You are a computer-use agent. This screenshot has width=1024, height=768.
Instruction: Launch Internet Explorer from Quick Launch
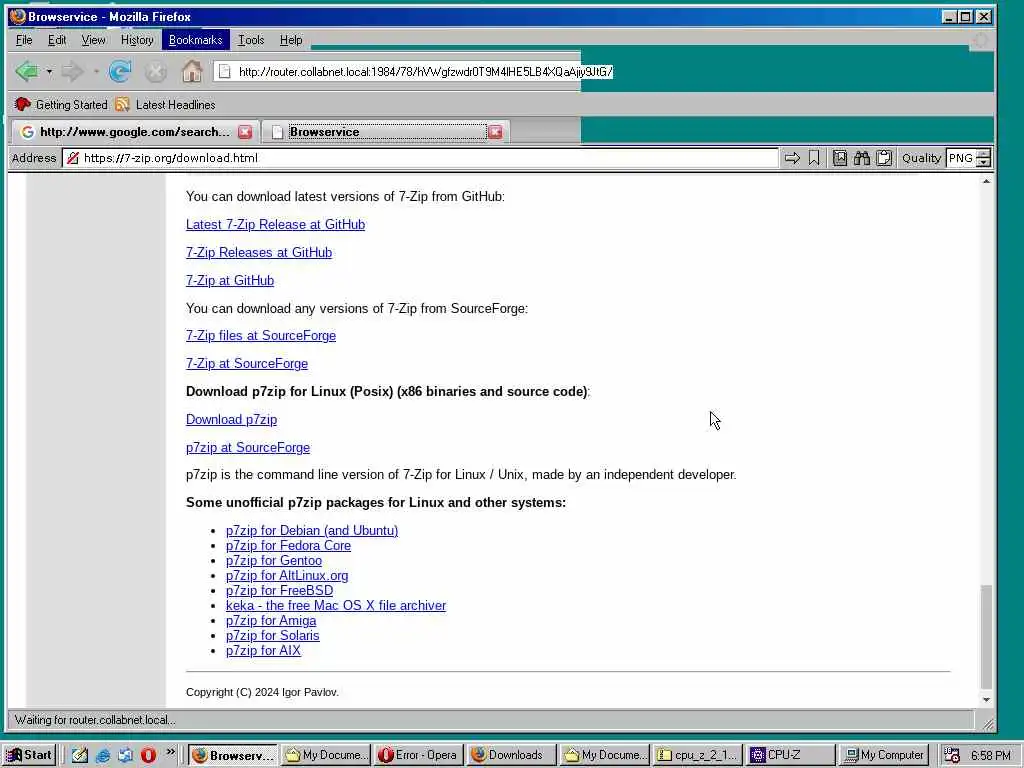pyautogui.click(x=103, y=755)
